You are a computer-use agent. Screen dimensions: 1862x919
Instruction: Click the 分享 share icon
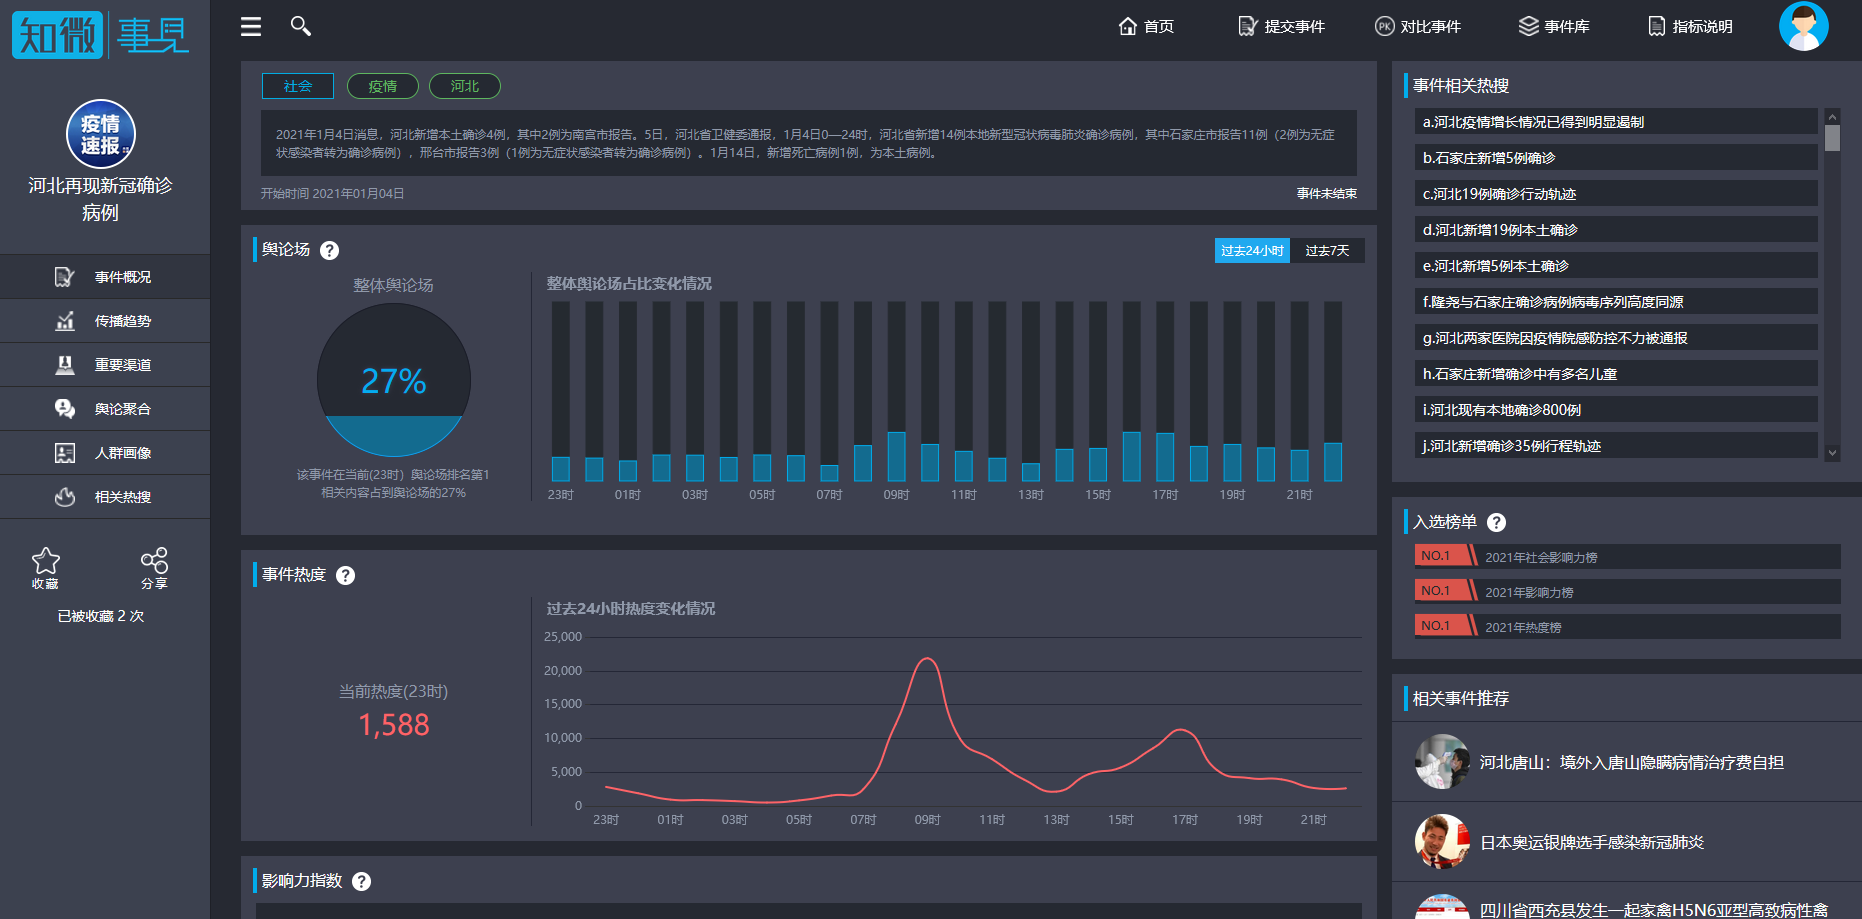click(154, 560)
